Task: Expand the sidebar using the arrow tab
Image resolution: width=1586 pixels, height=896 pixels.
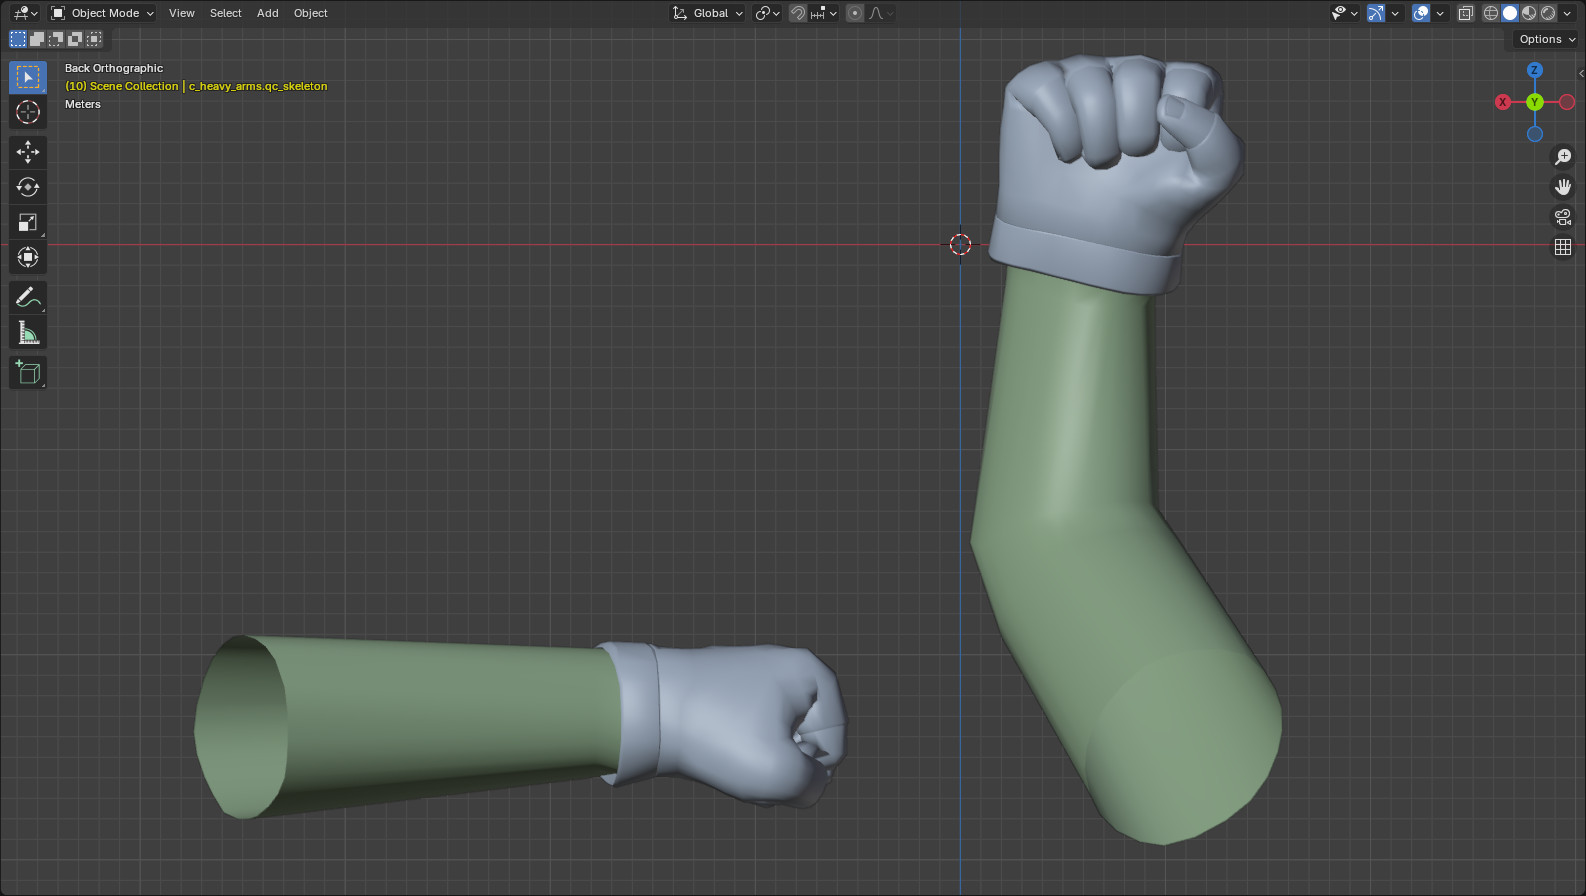Action: click(1580, 73)
